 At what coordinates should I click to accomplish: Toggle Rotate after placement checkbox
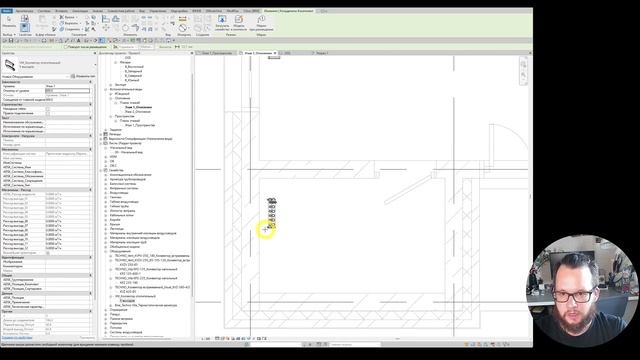pos(66,47)
